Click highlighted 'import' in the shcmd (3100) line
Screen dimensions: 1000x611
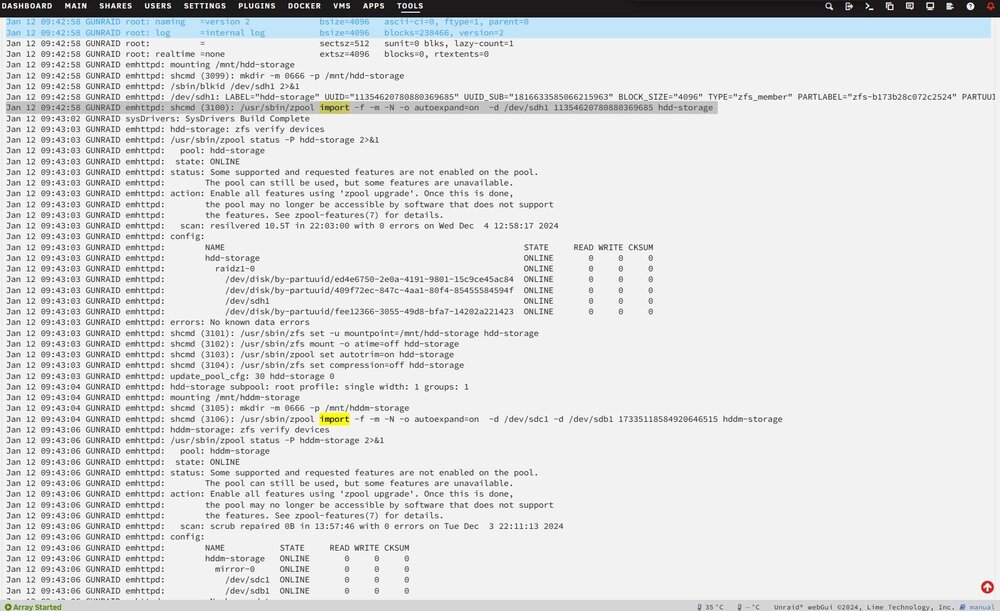[335, 107]
